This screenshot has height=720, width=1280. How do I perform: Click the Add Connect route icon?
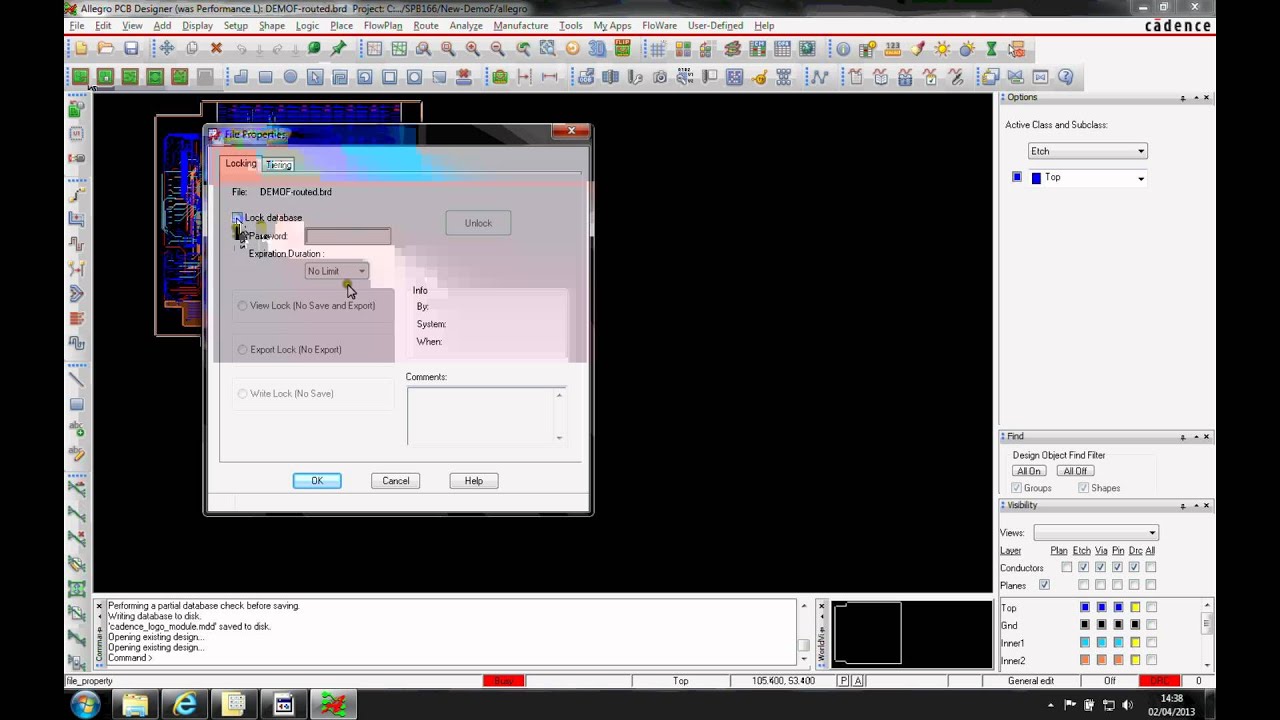[x=75, y=195]
